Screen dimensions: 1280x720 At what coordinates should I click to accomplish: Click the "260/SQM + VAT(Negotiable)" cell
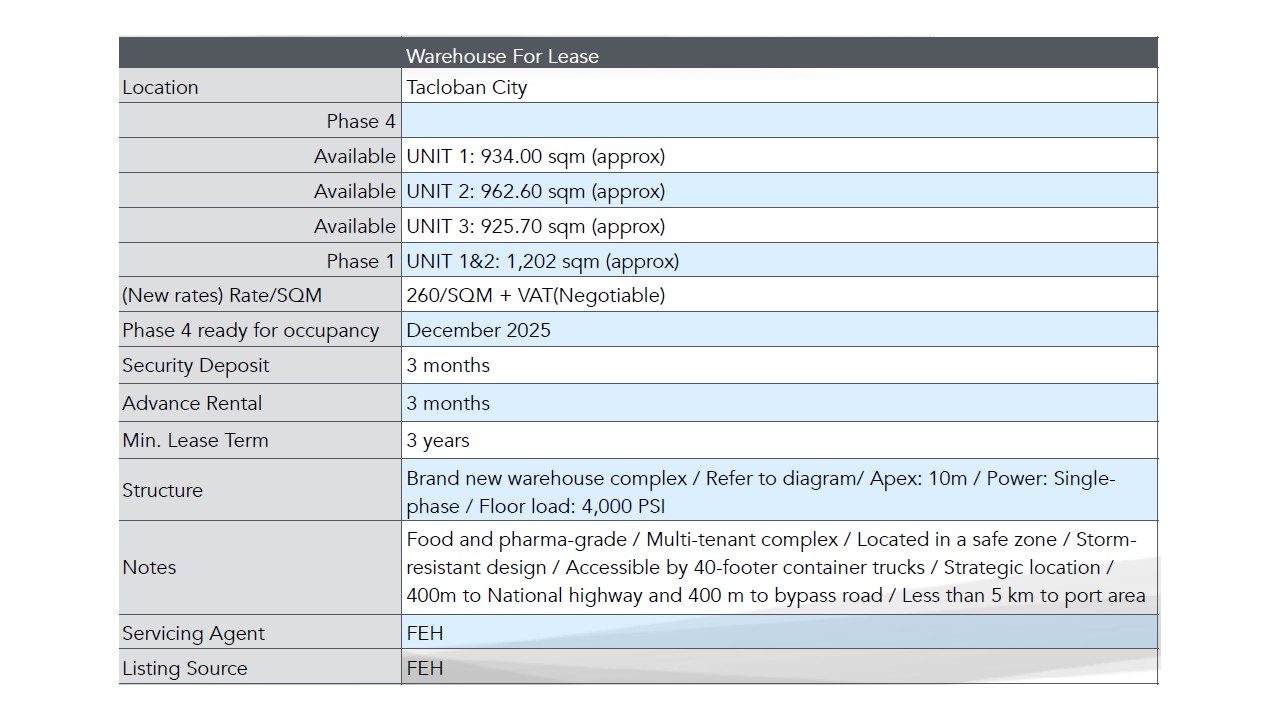click(535, 295)
